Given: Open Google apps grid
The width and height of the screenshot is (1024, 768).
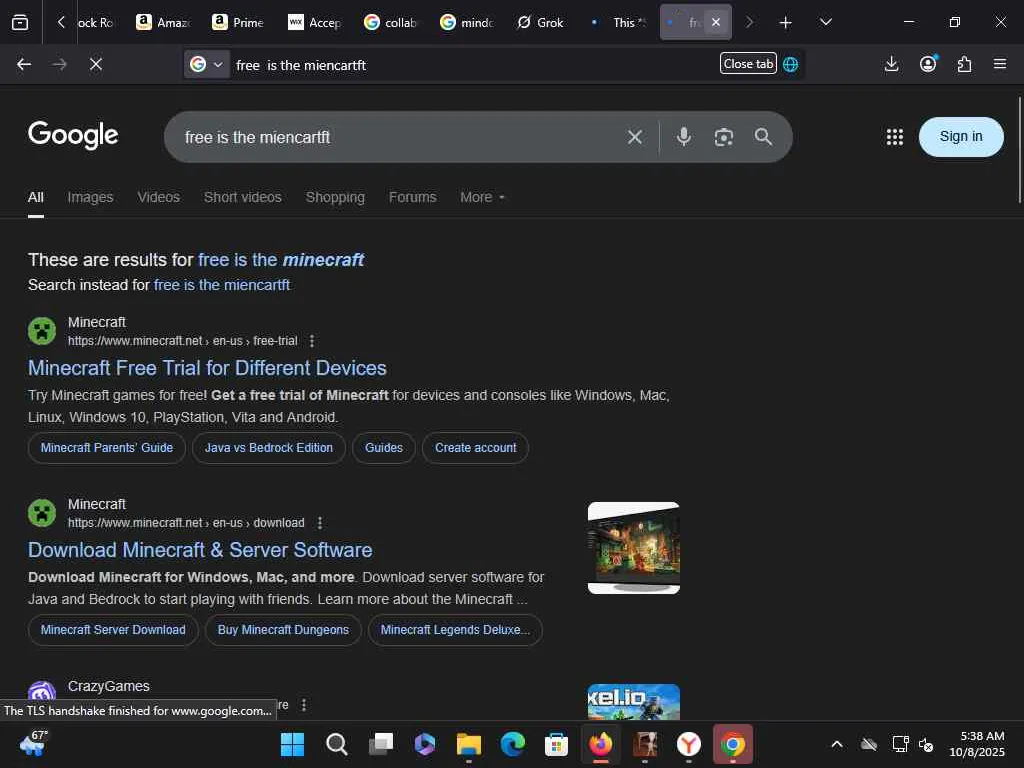Looking at the screenshot, I should [x=895, y=136].
